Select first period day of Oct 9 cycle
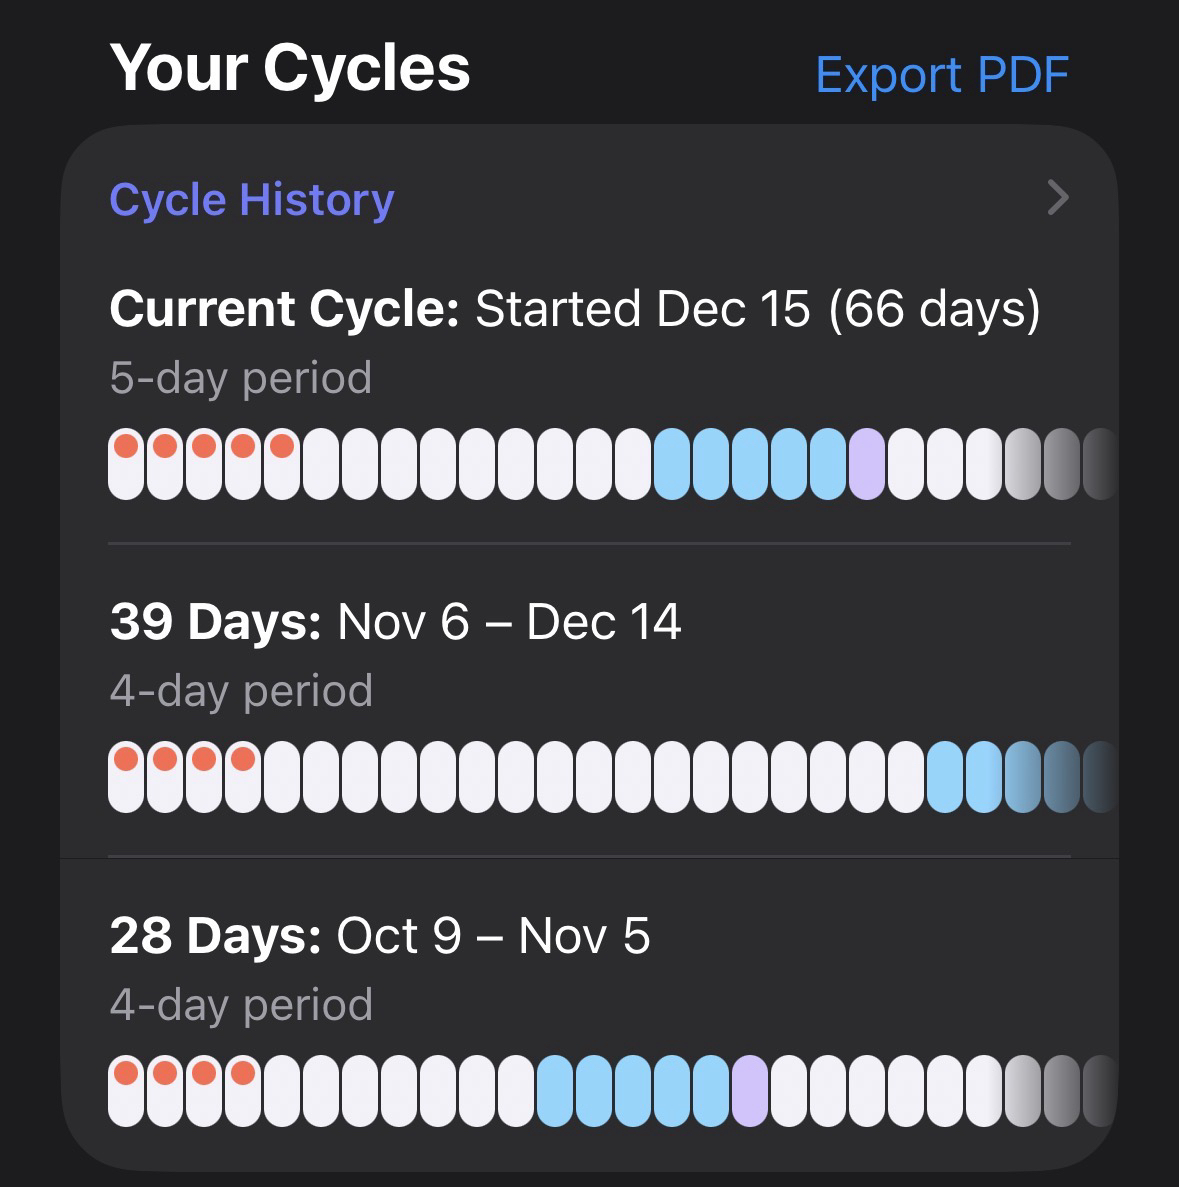 click(126, 1090)
